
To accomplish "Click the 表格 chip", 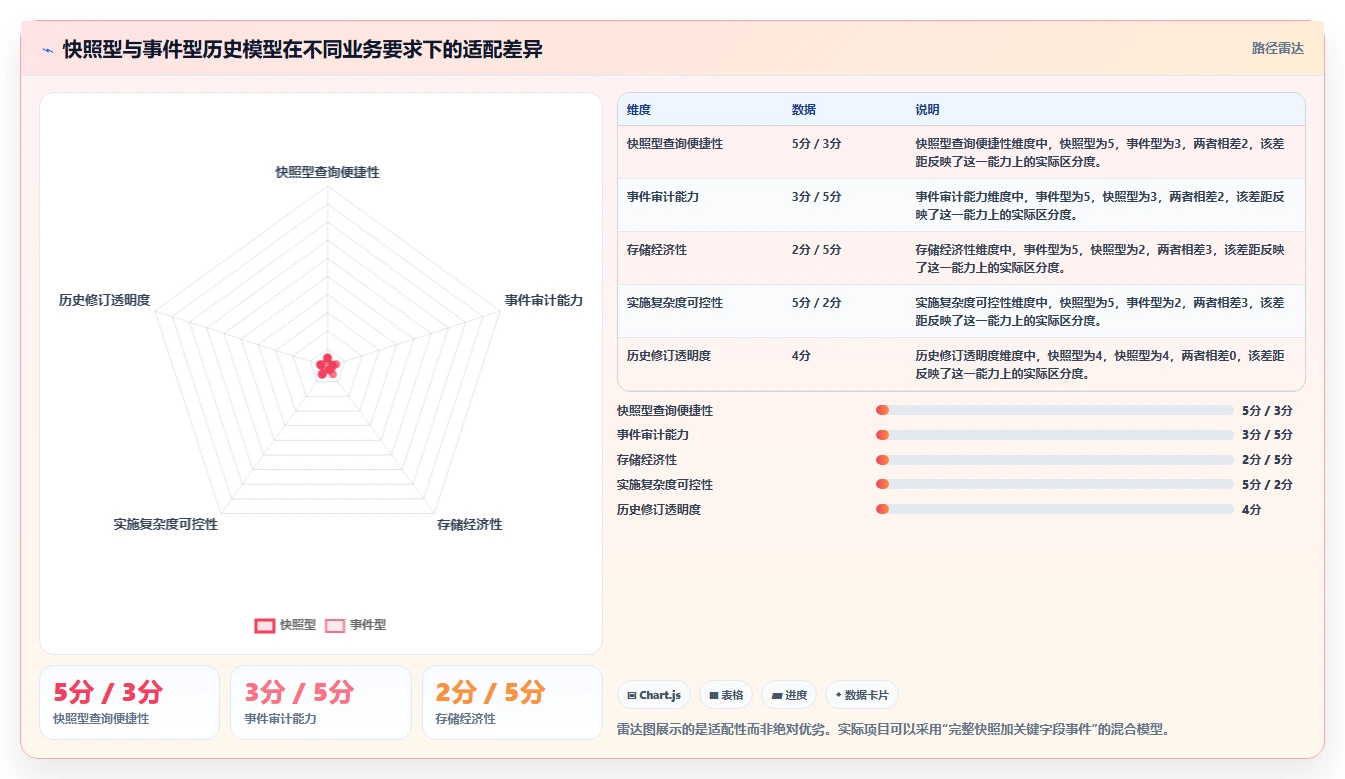I will 726,695.
